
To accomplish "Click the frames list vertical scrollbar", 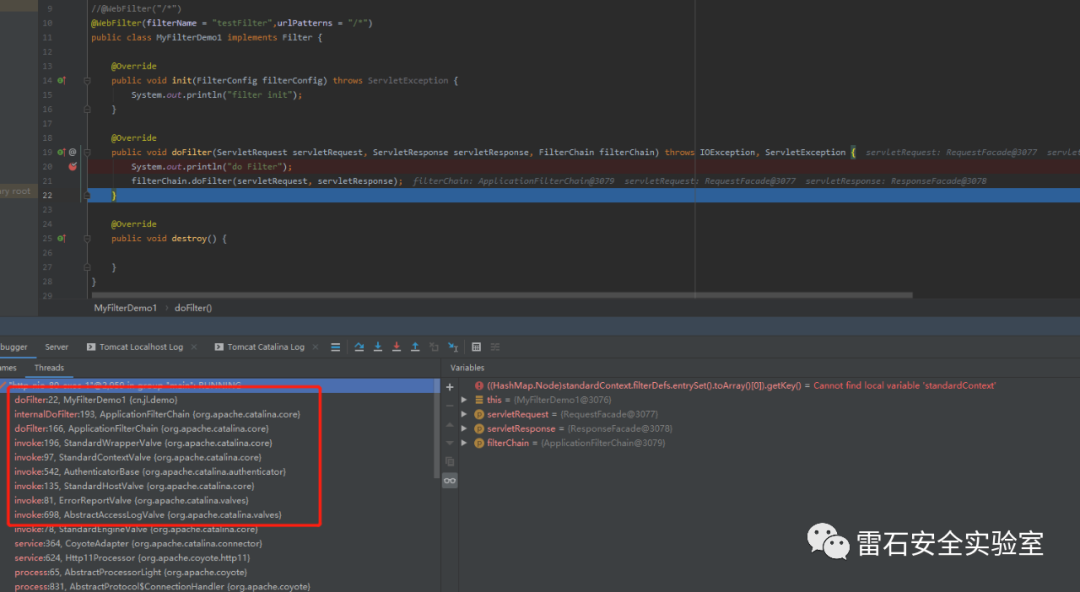I will pos(437,429).
